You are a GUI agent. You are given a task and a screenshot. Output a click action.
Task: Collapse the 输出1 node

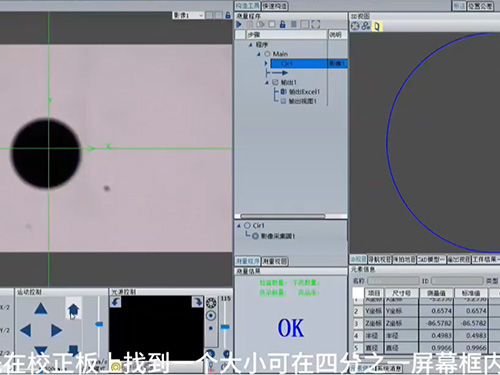pos(267,82)
